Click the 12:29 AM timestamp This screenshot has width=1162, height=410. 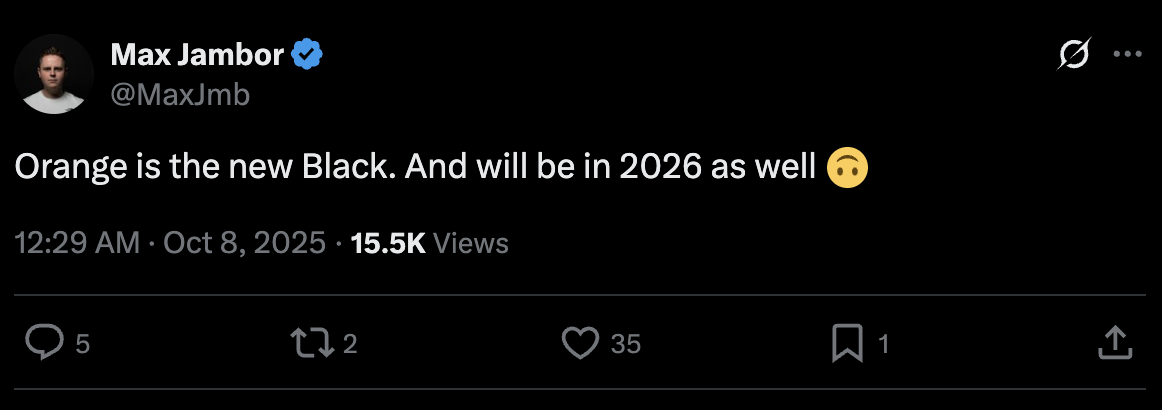tap(78, 243)
